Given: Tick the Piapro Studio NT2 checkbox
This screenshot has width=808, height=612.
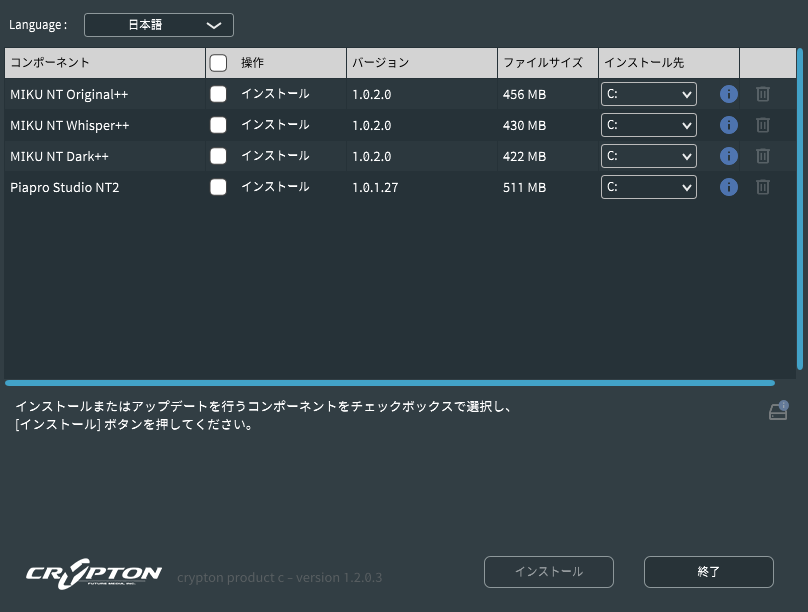Looking at the screenshot, I should tap(218, 187).
